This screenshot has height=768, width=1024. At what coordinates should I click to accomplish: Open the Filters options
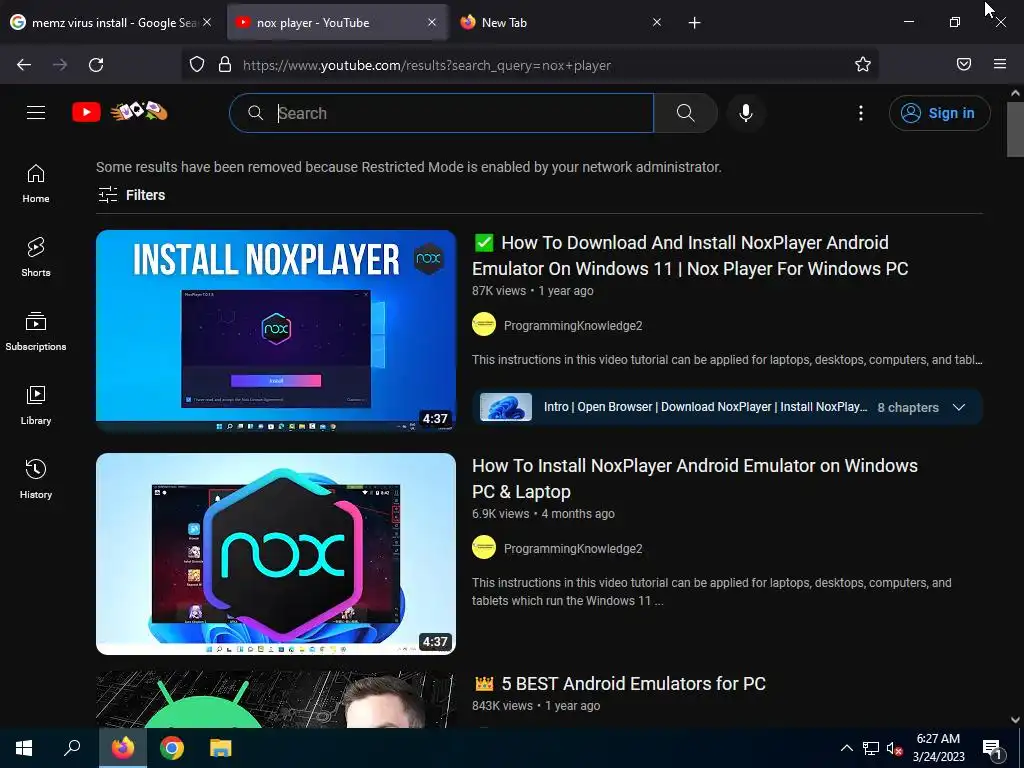point(132,195)
